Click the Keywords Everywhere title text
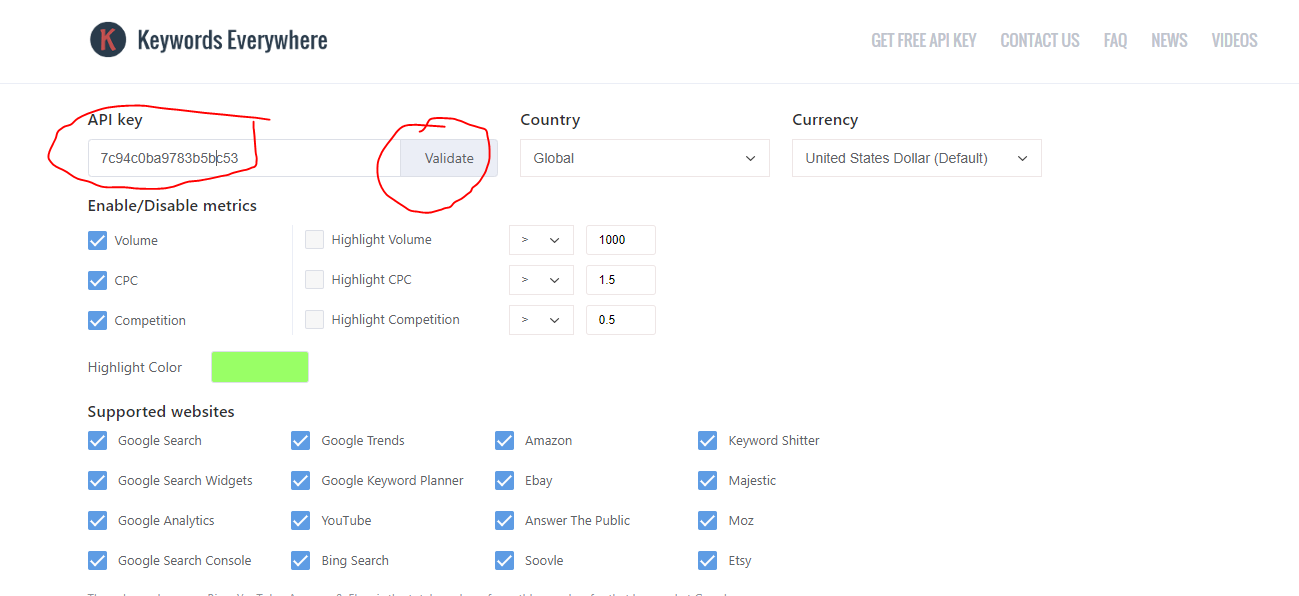 tap(232, 40)
